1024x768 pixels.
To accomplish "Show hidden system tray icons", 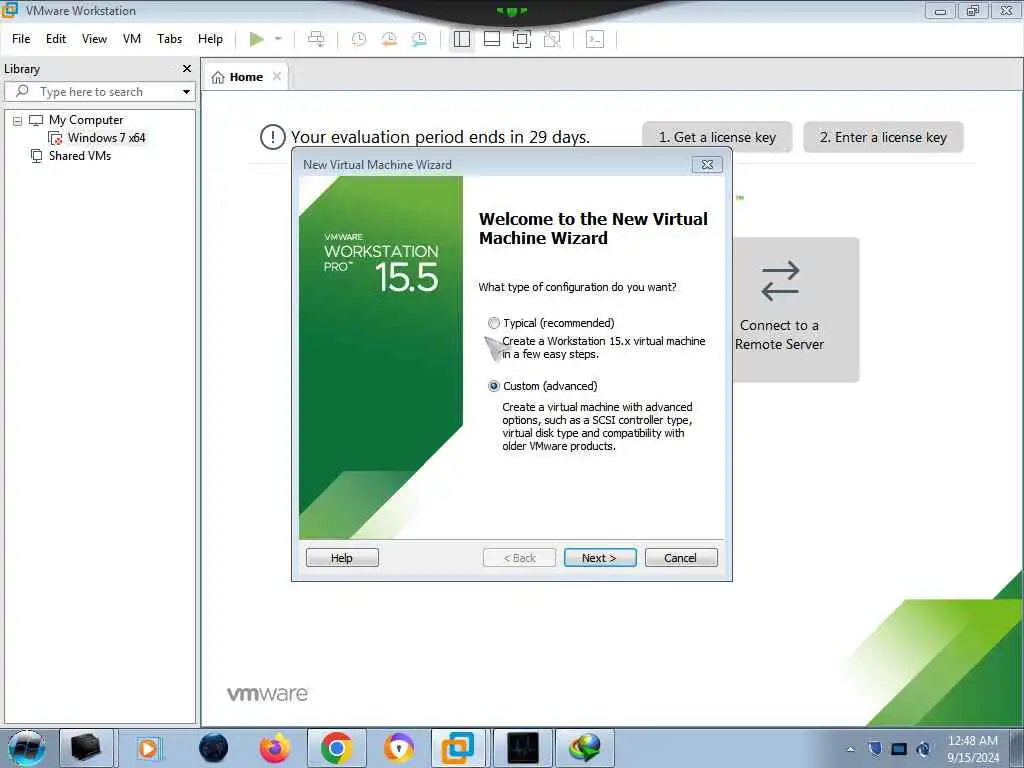I will tap(850, 749).
